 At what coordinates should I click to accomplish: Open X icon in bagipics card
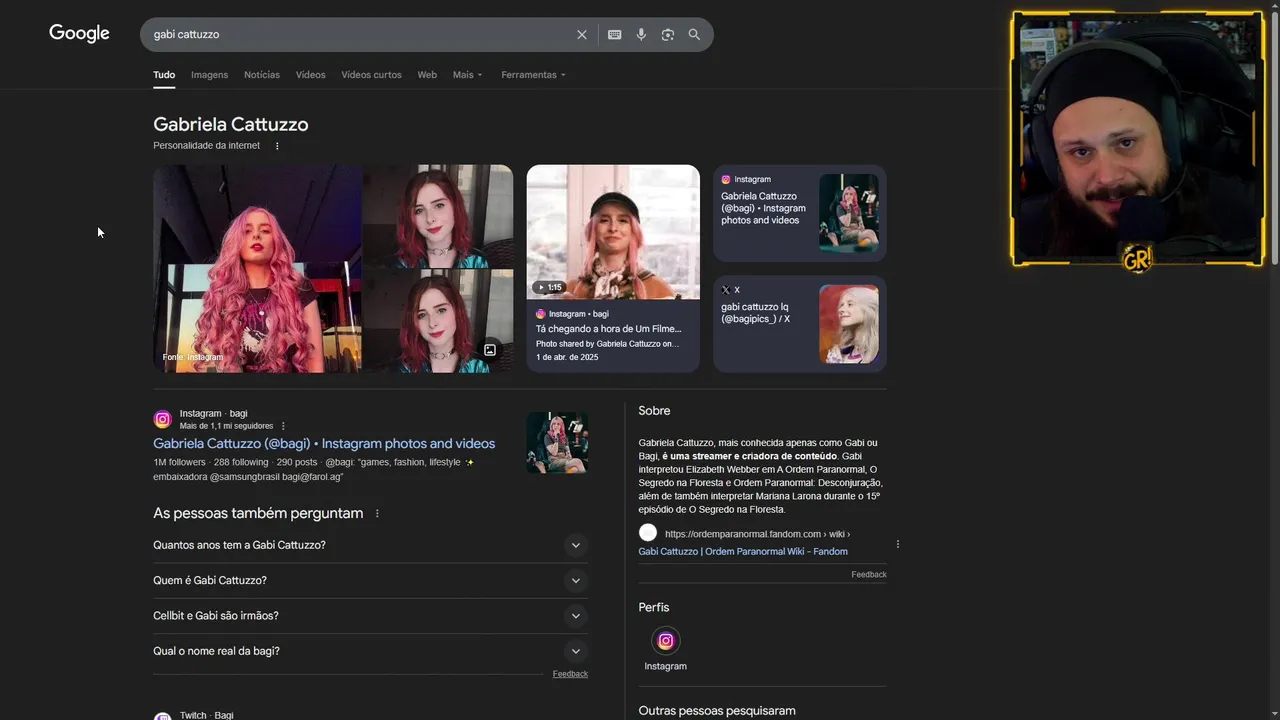tap(726, 290)
